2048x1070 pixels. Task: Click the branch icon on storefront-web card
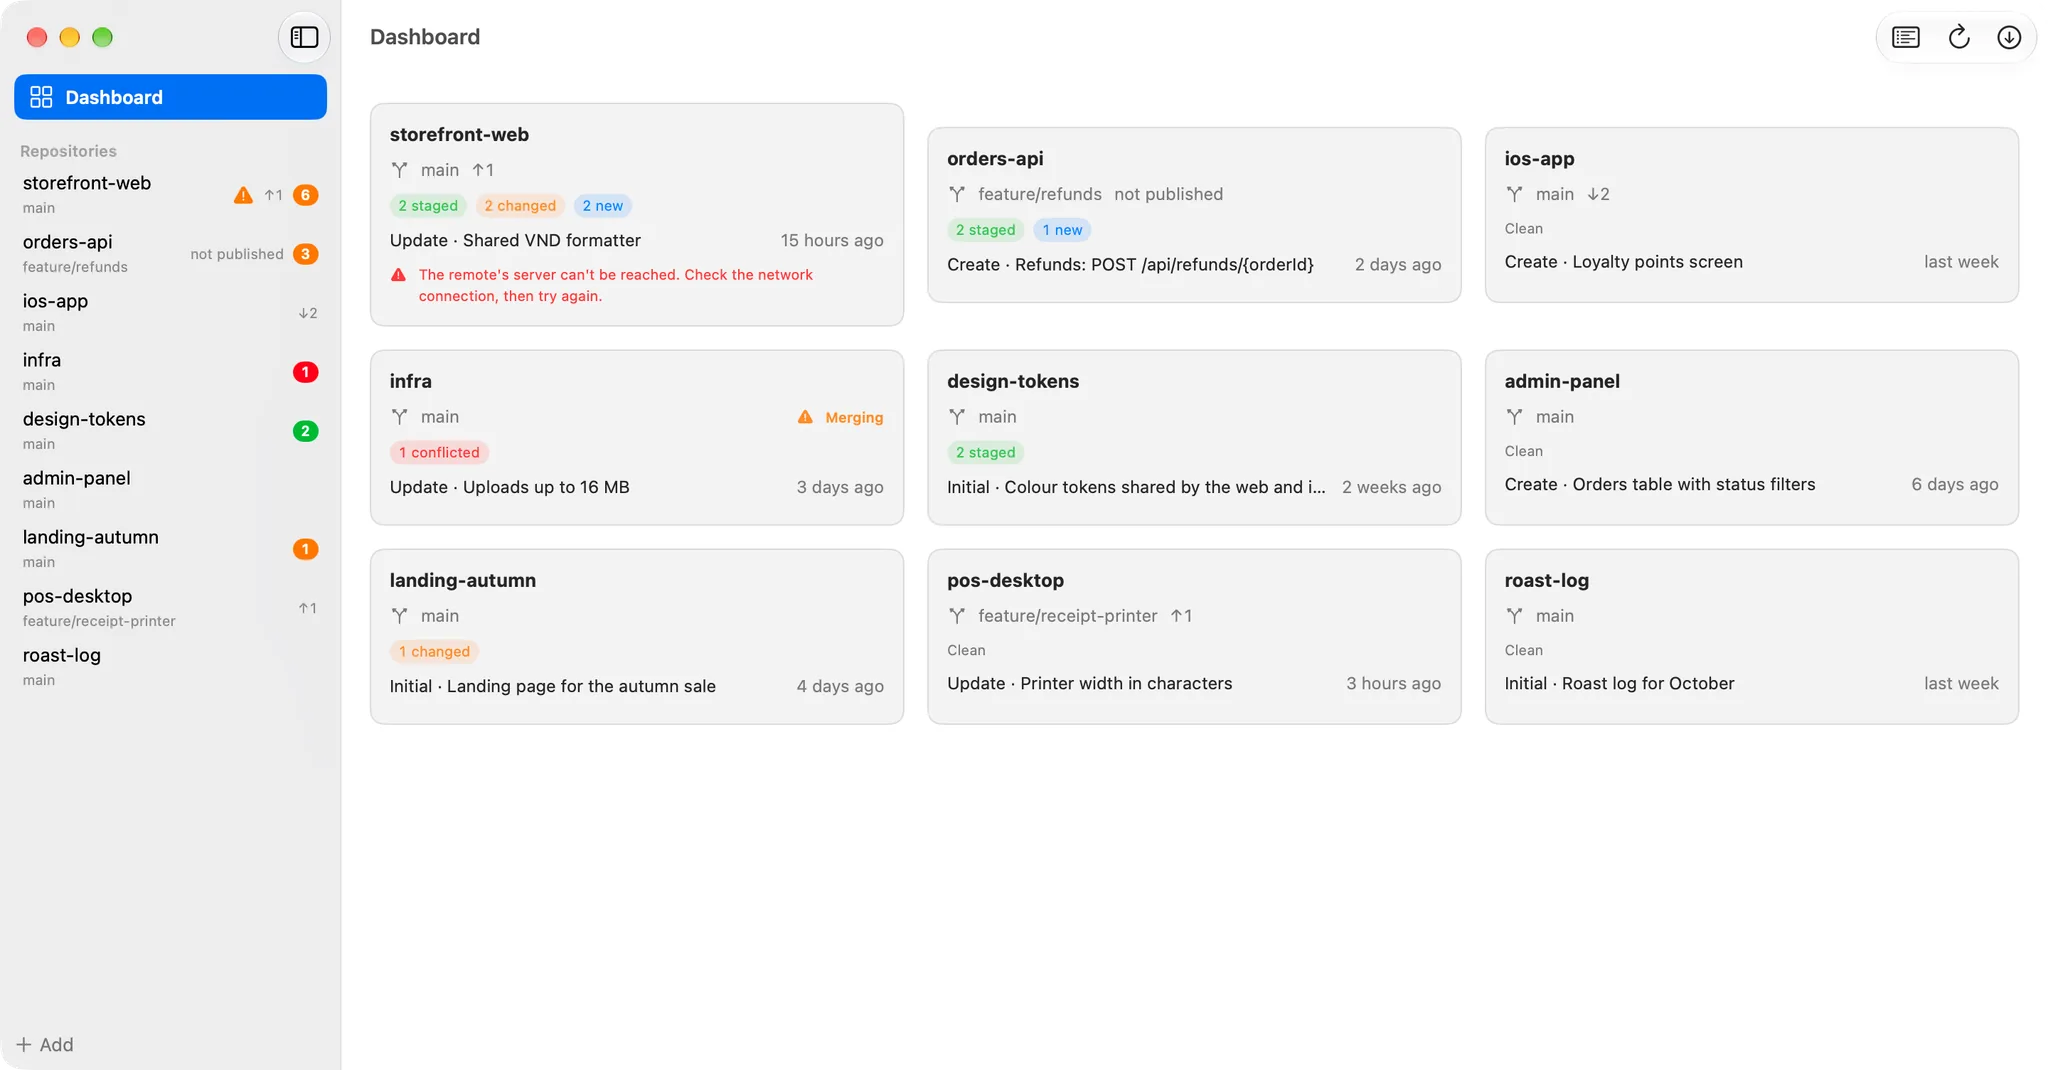click(x=400, y=170)
